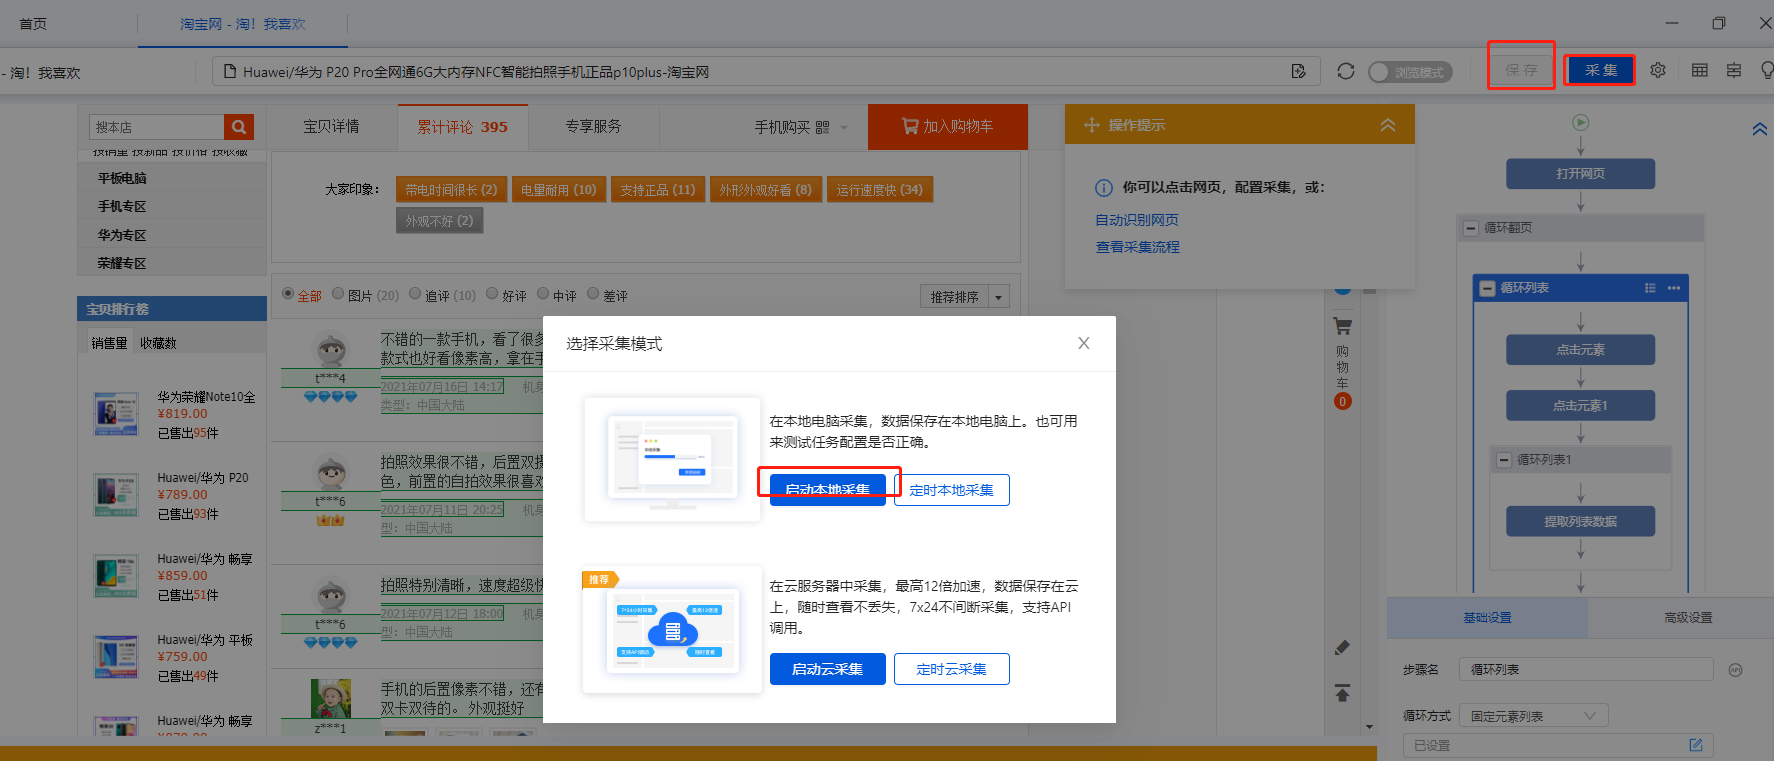Collapse the 循环列表1 step group

[1503, 460]
